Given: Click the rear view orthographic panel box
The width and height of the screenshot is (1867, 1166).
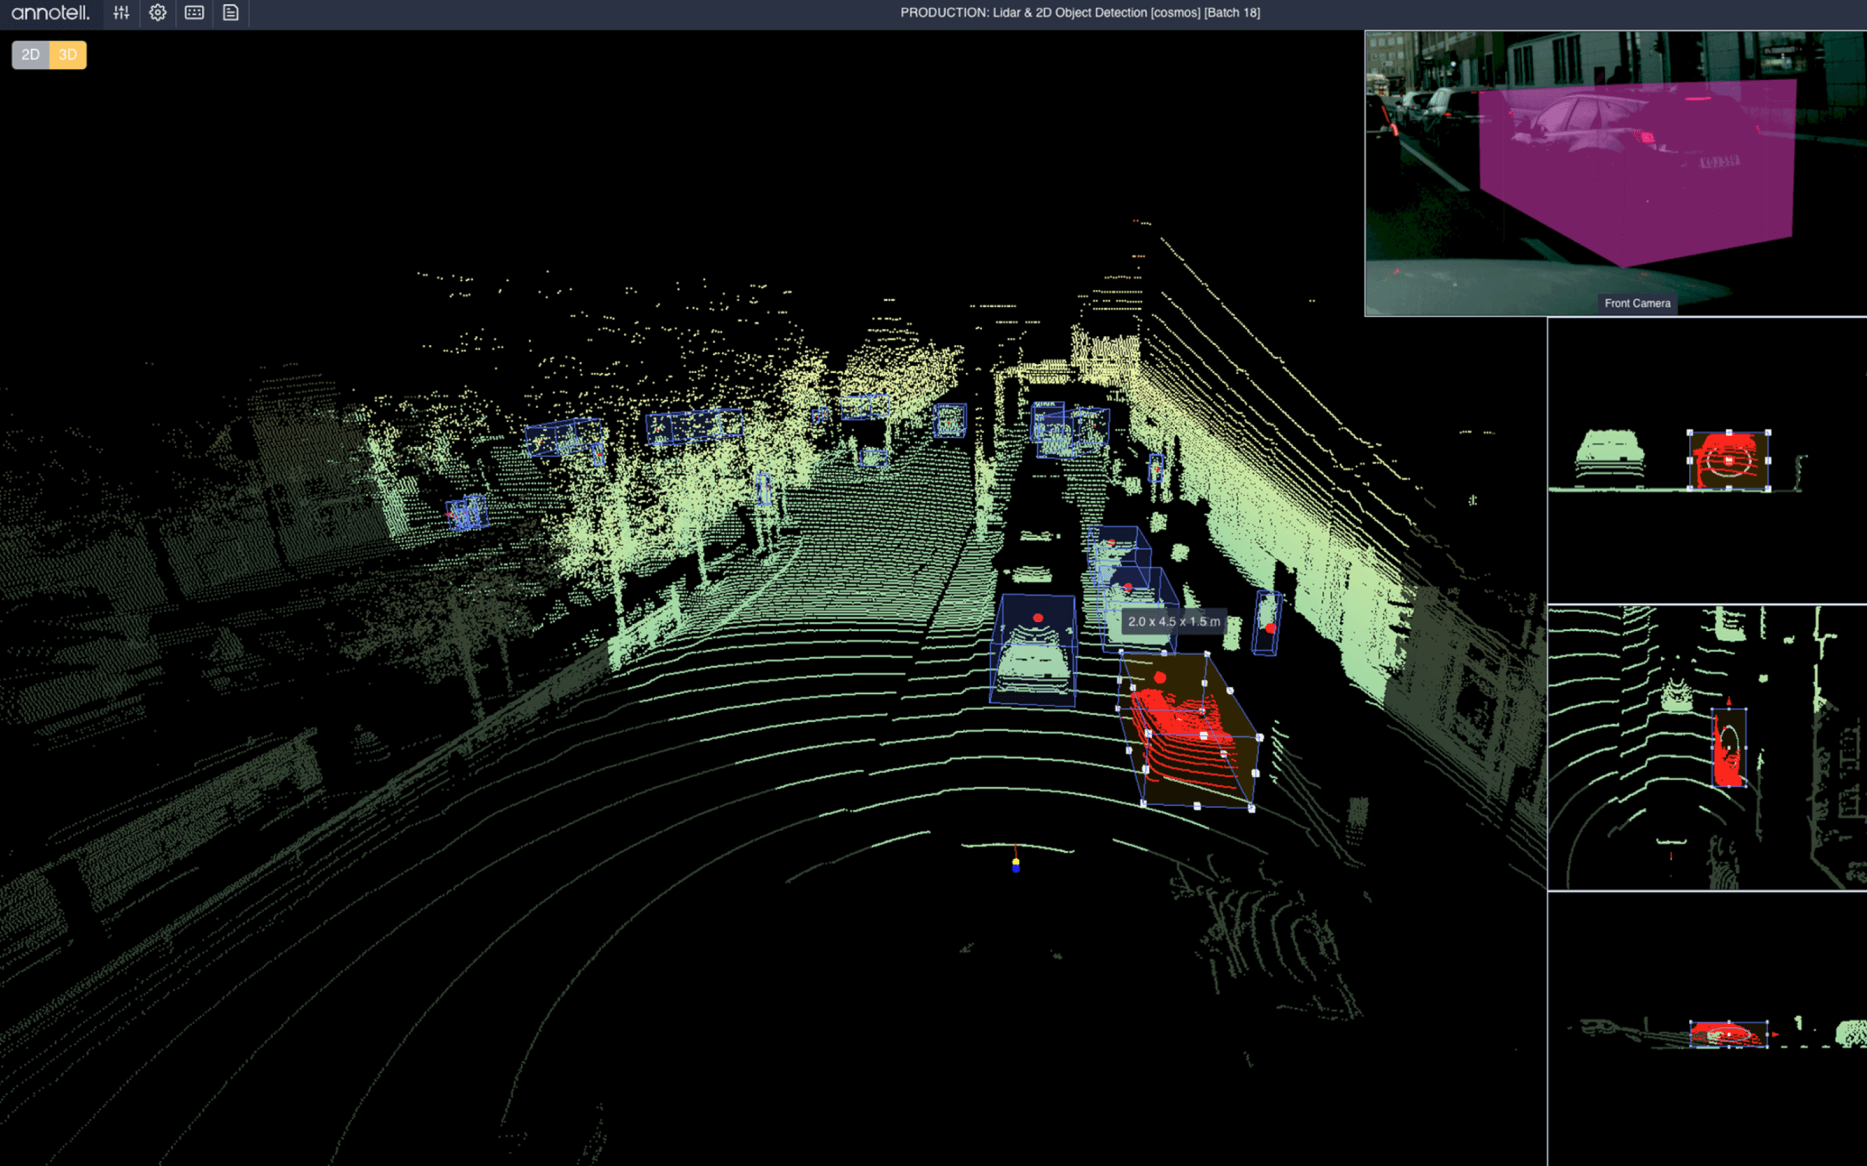Looking at the screenshot, I should [x=1729, y=460].
